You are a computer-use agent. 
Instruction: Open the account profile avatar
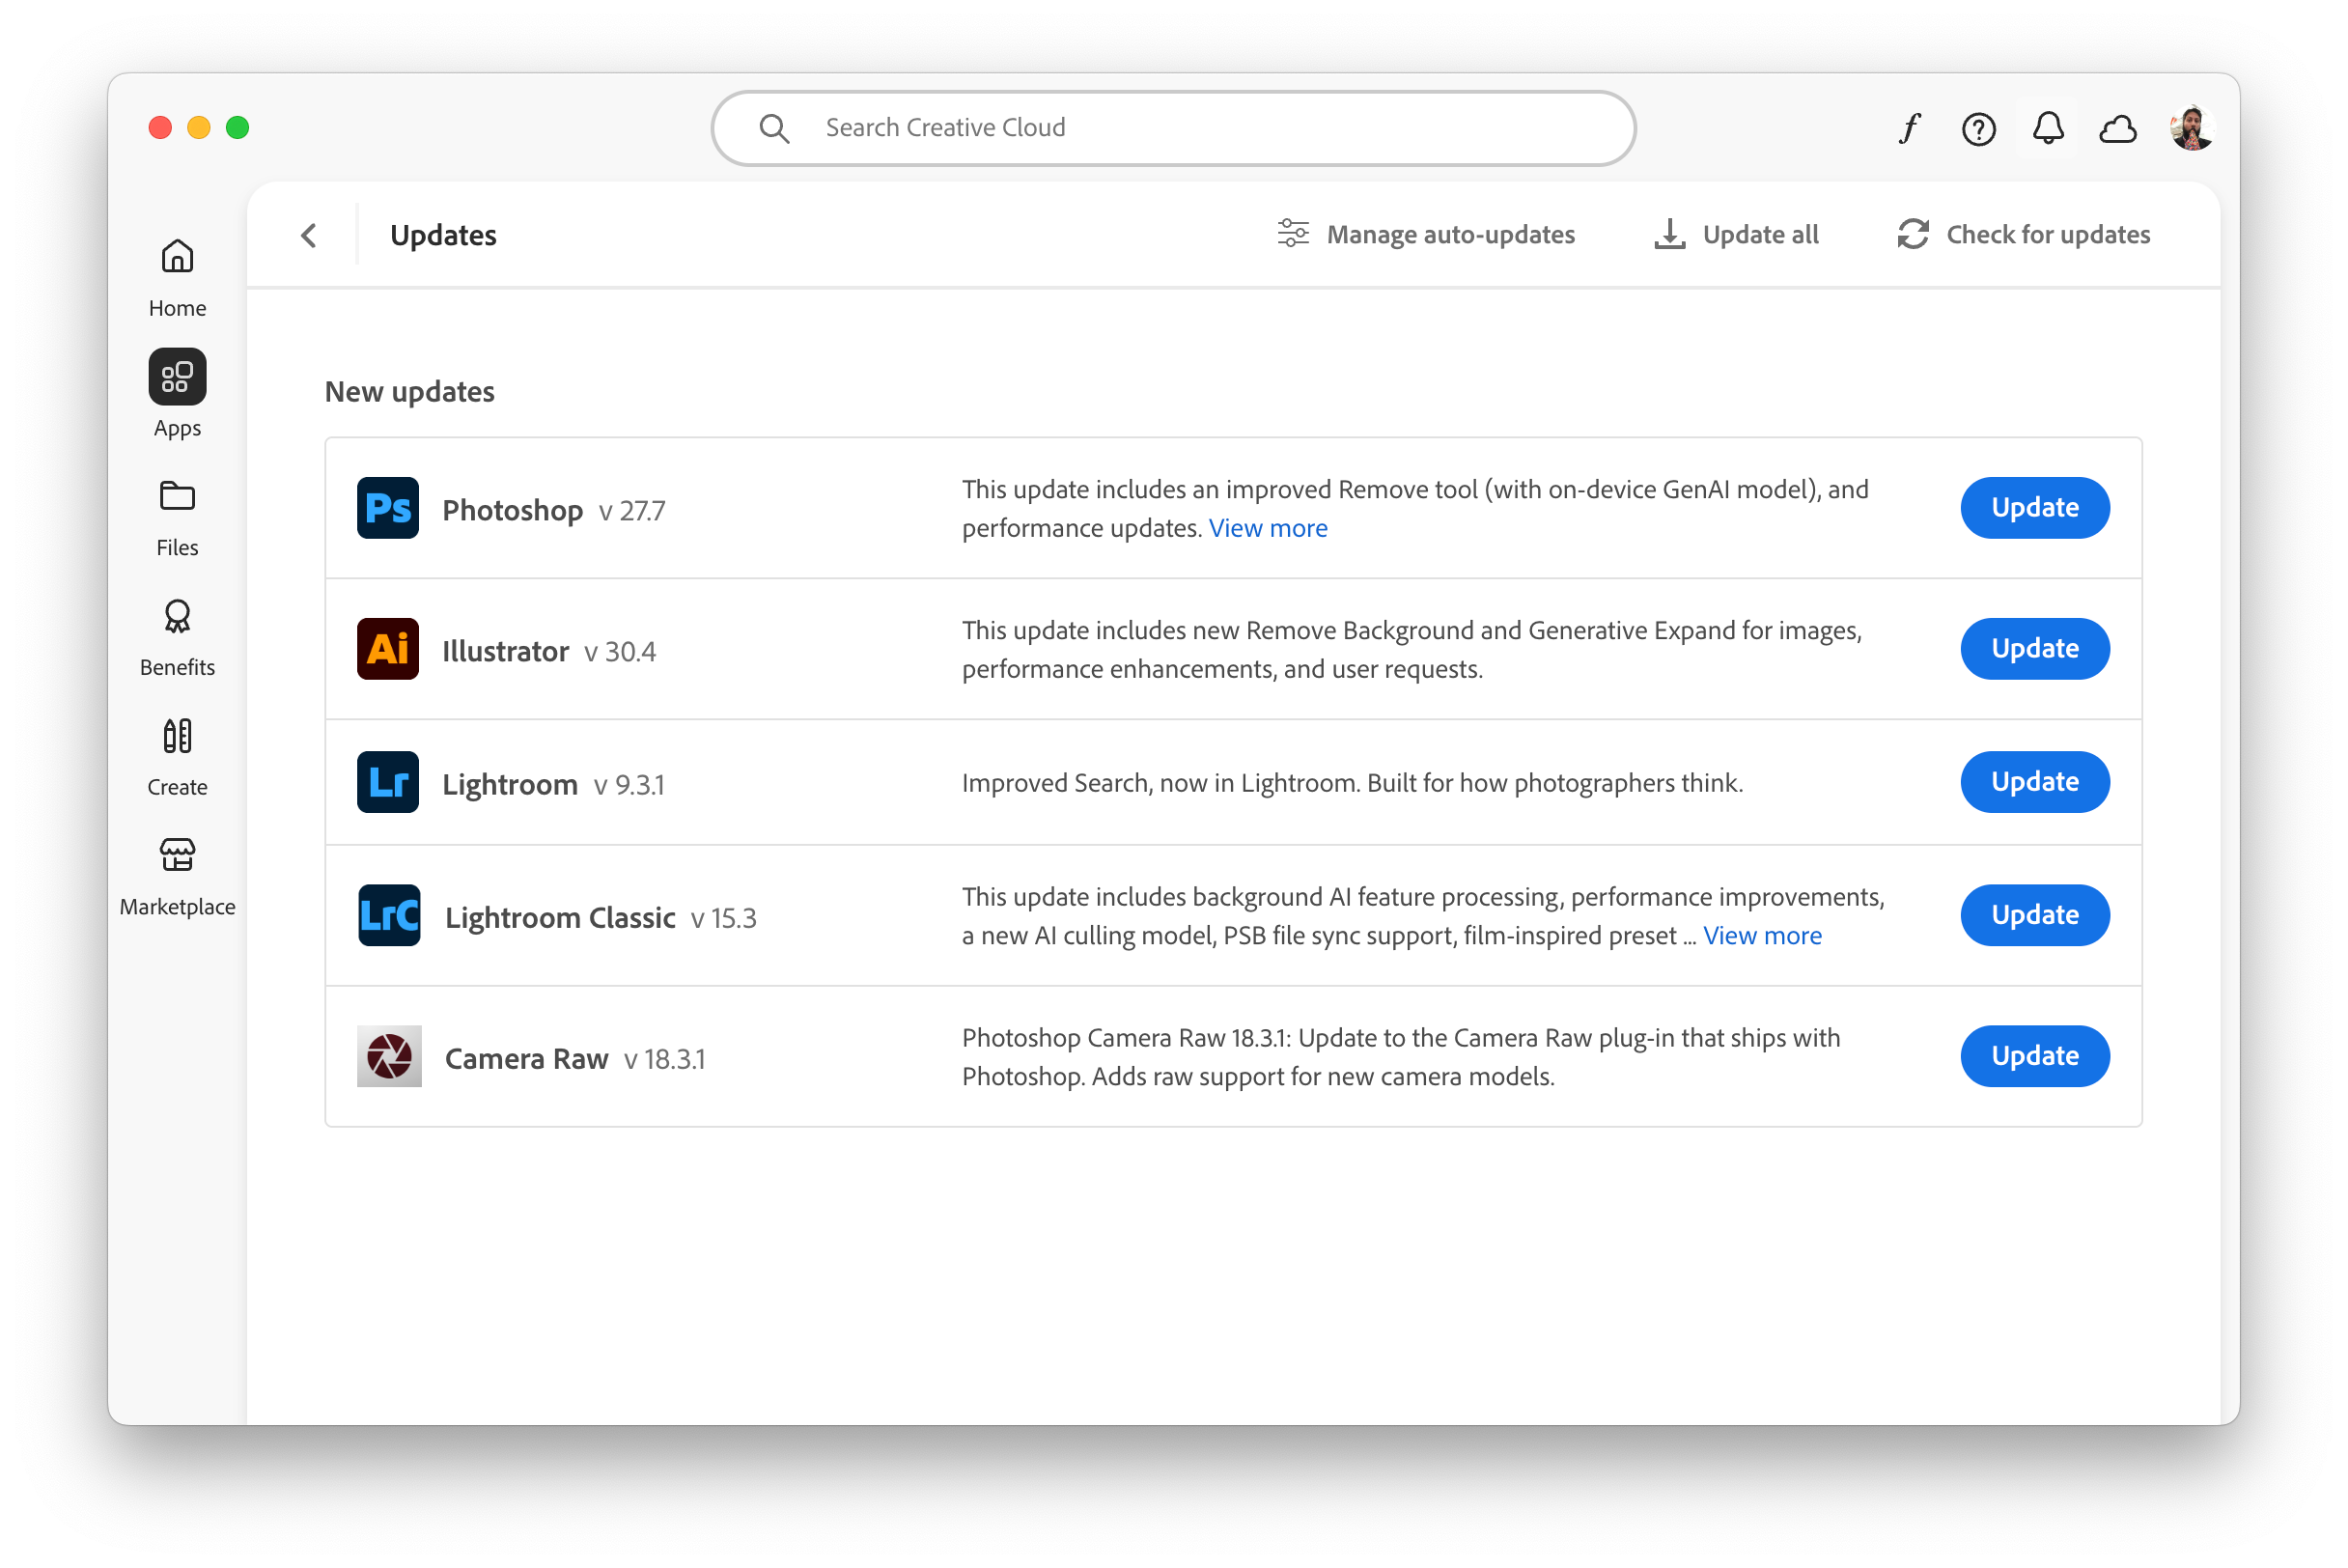coord(2191,128)
